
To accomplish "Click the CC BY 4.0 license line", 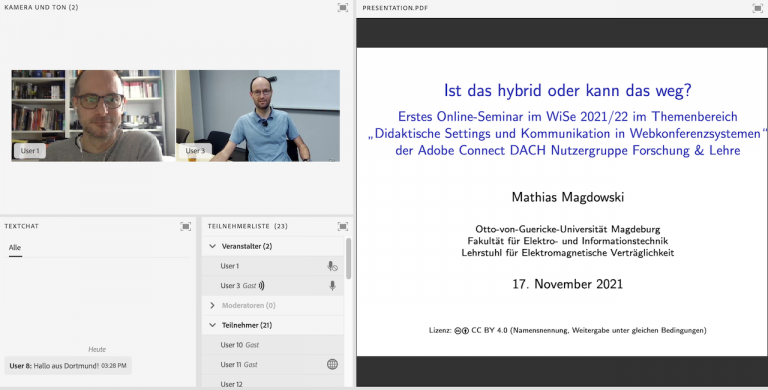I will click(x=568, y=330).
